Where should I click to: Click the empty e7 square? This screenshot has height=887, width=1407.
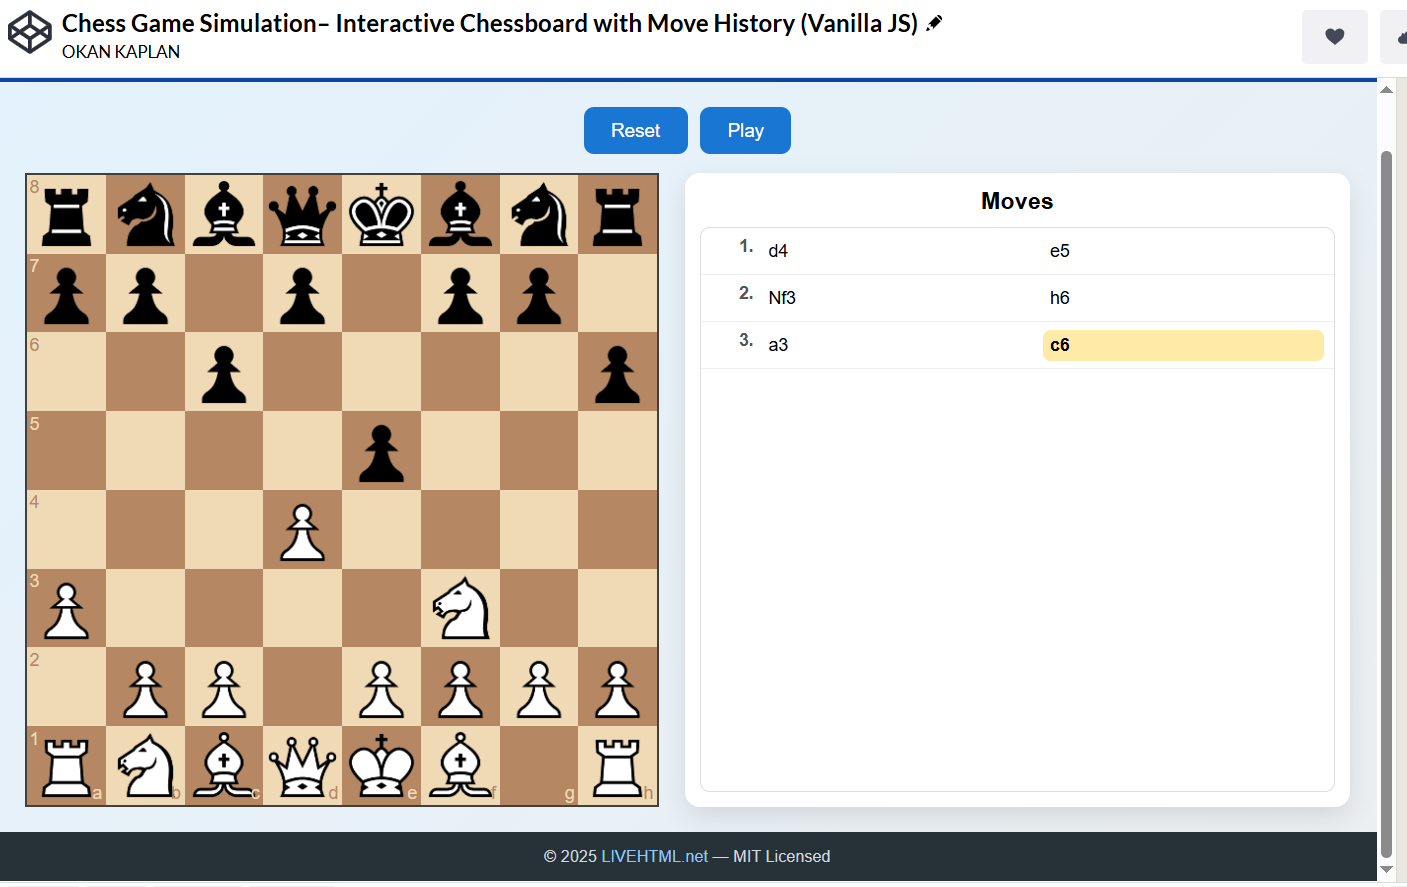(381, 293)
